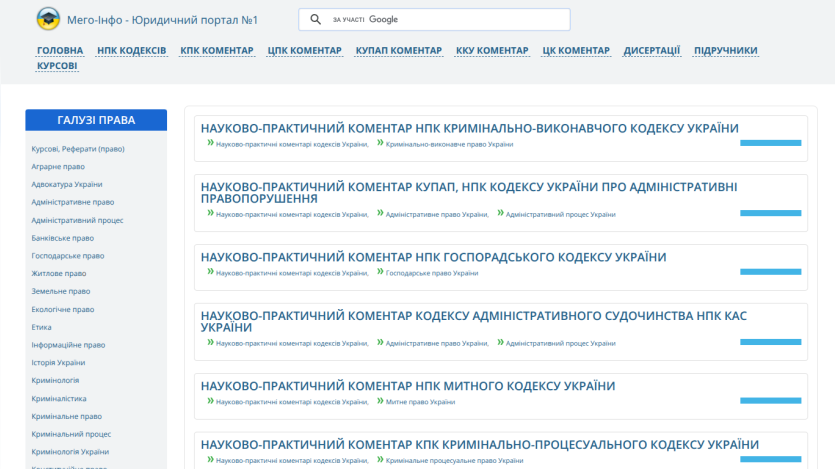Click chevron icon before Митне право України
Screen dimensions: 835x469
pos(380,401)
